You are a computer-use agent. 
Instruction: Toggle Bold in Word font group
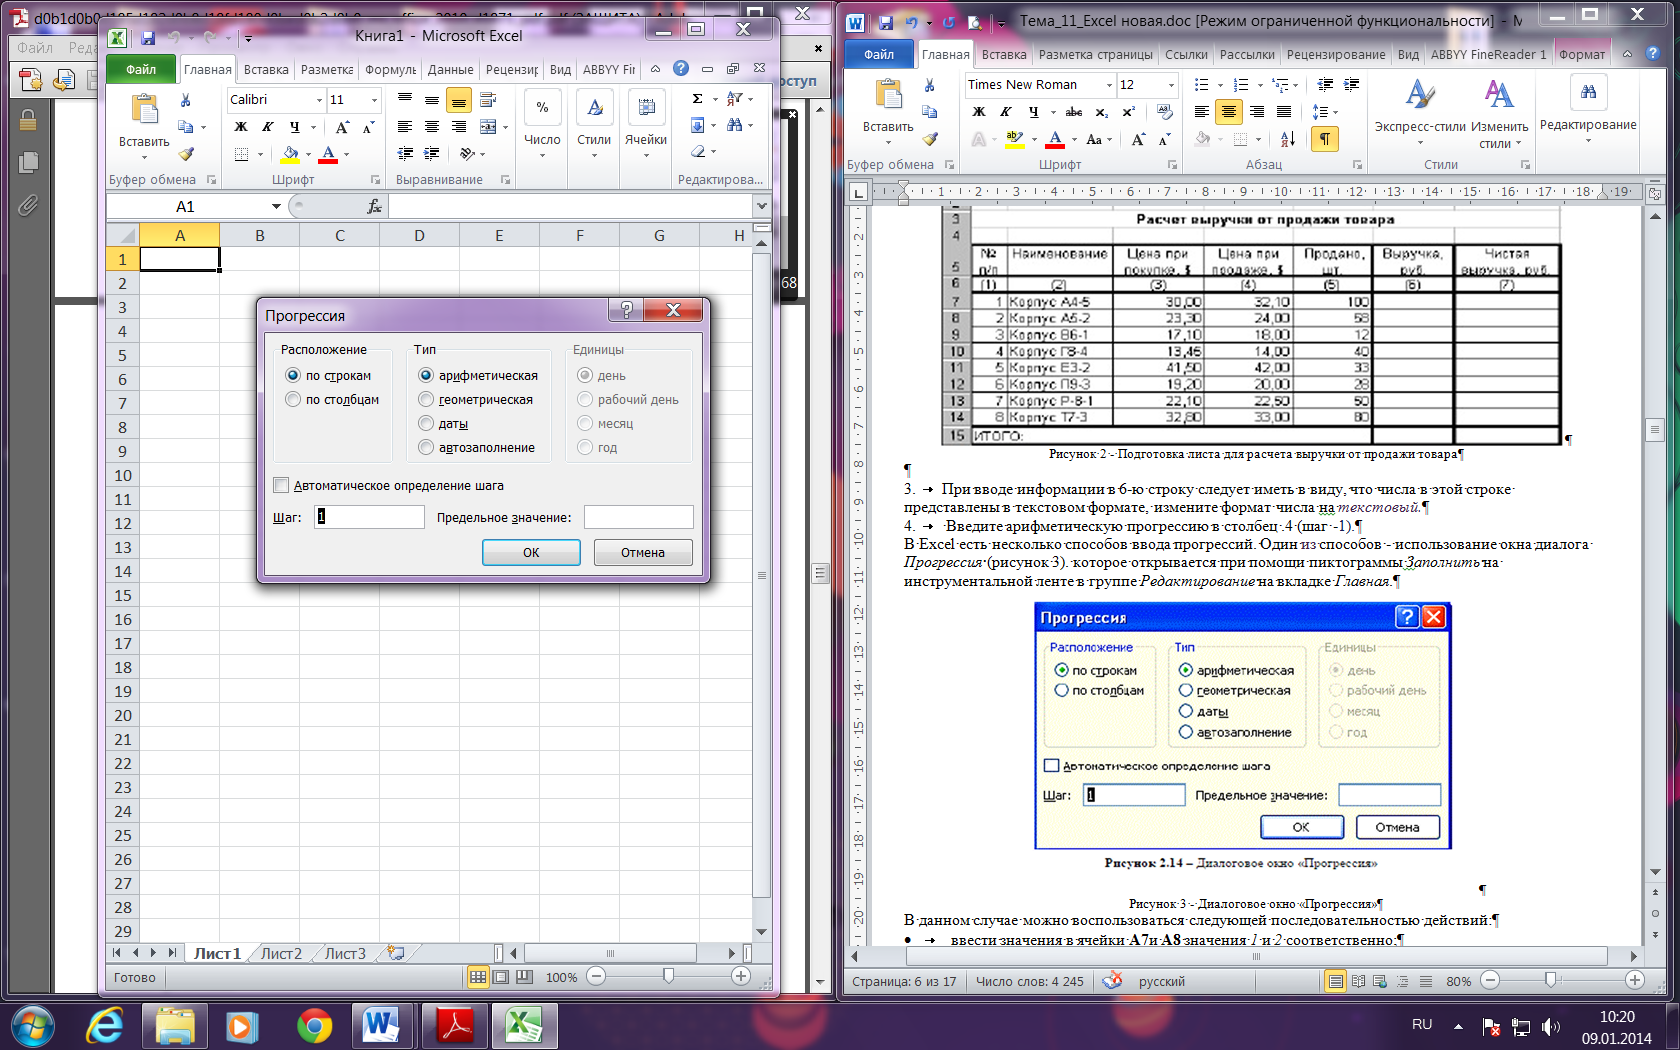tap(979, 112)
